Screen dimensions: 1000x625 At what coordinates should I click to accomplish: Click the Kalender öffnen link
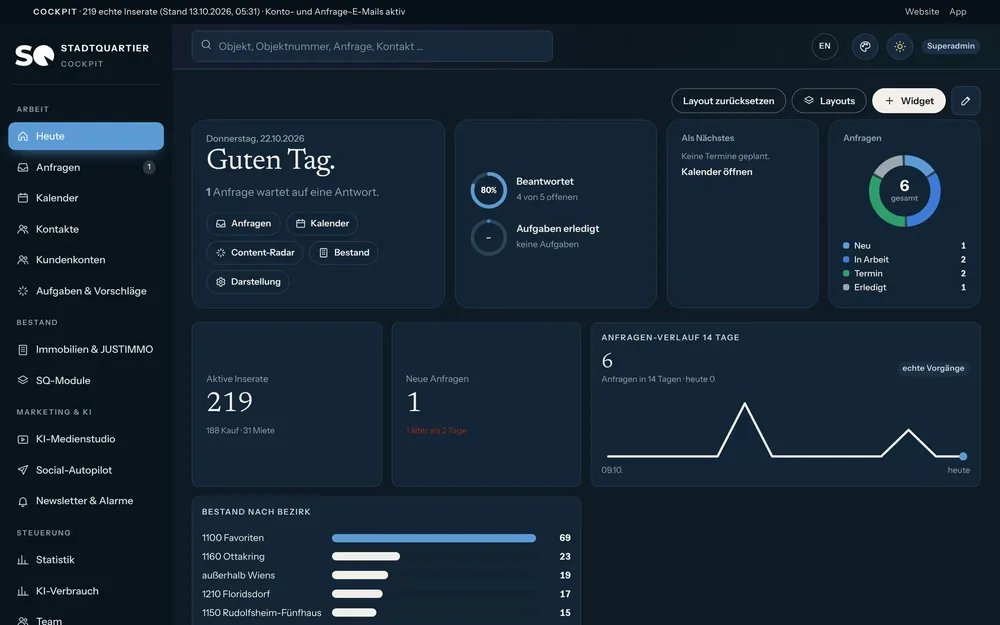[716, 172]
